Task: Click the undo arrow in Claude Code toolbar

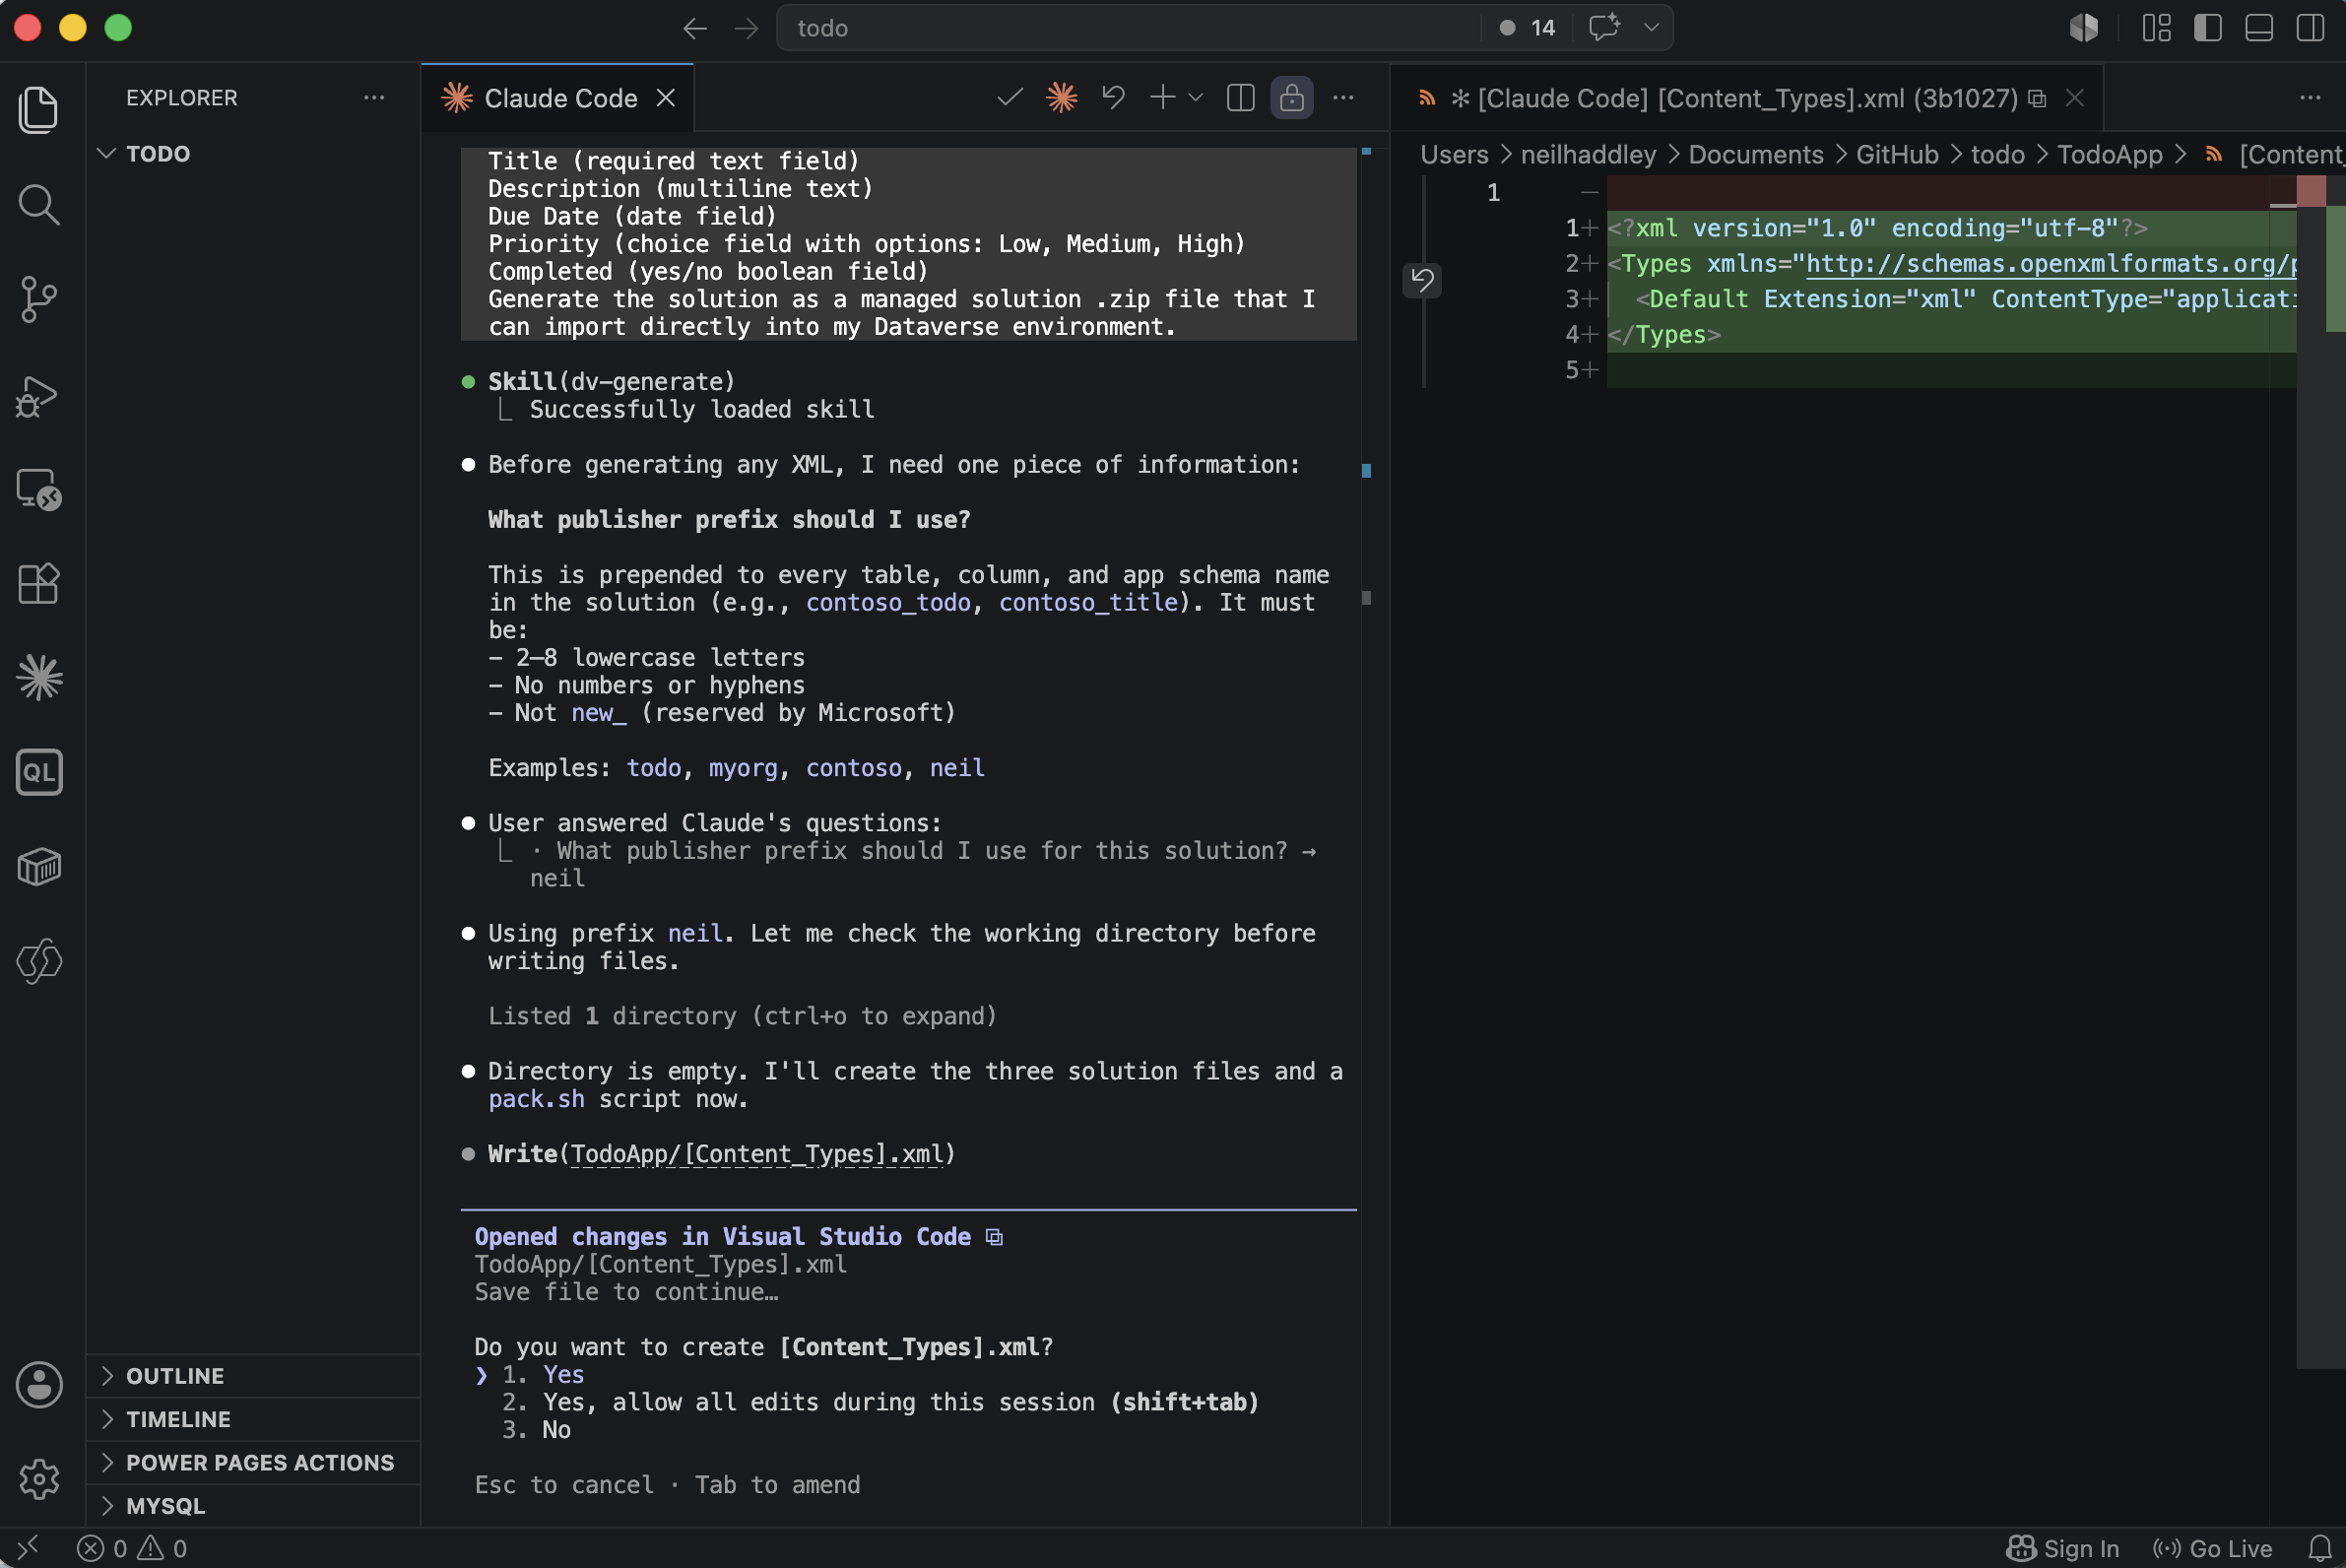Action: [x=1113, y=97]
